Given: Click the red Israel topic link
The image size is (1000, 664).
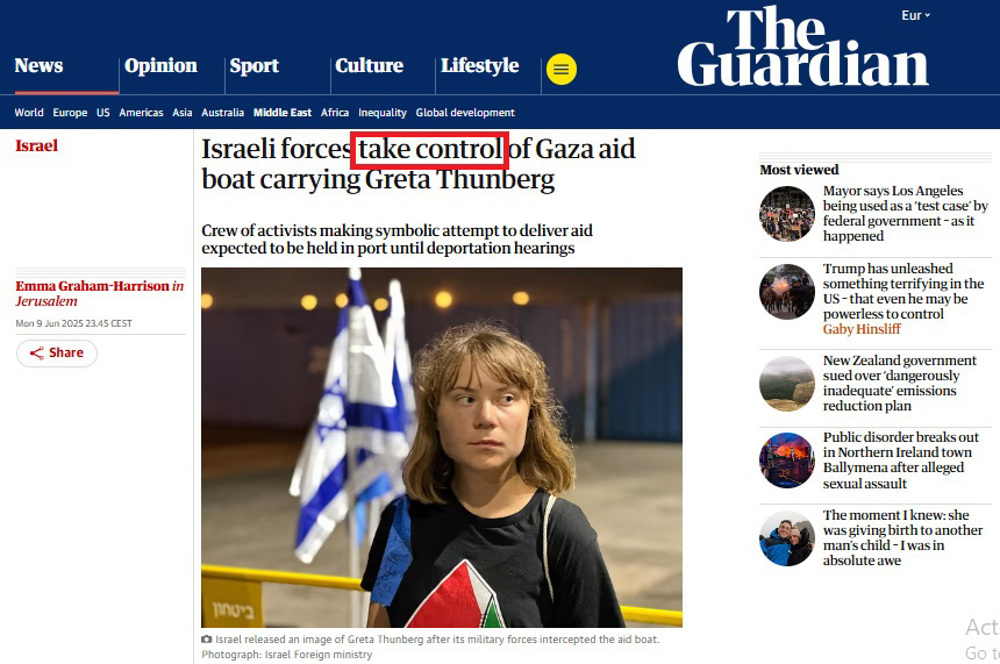Looking at the screenshot, I should pyautogui.click(x=36, y=145).
